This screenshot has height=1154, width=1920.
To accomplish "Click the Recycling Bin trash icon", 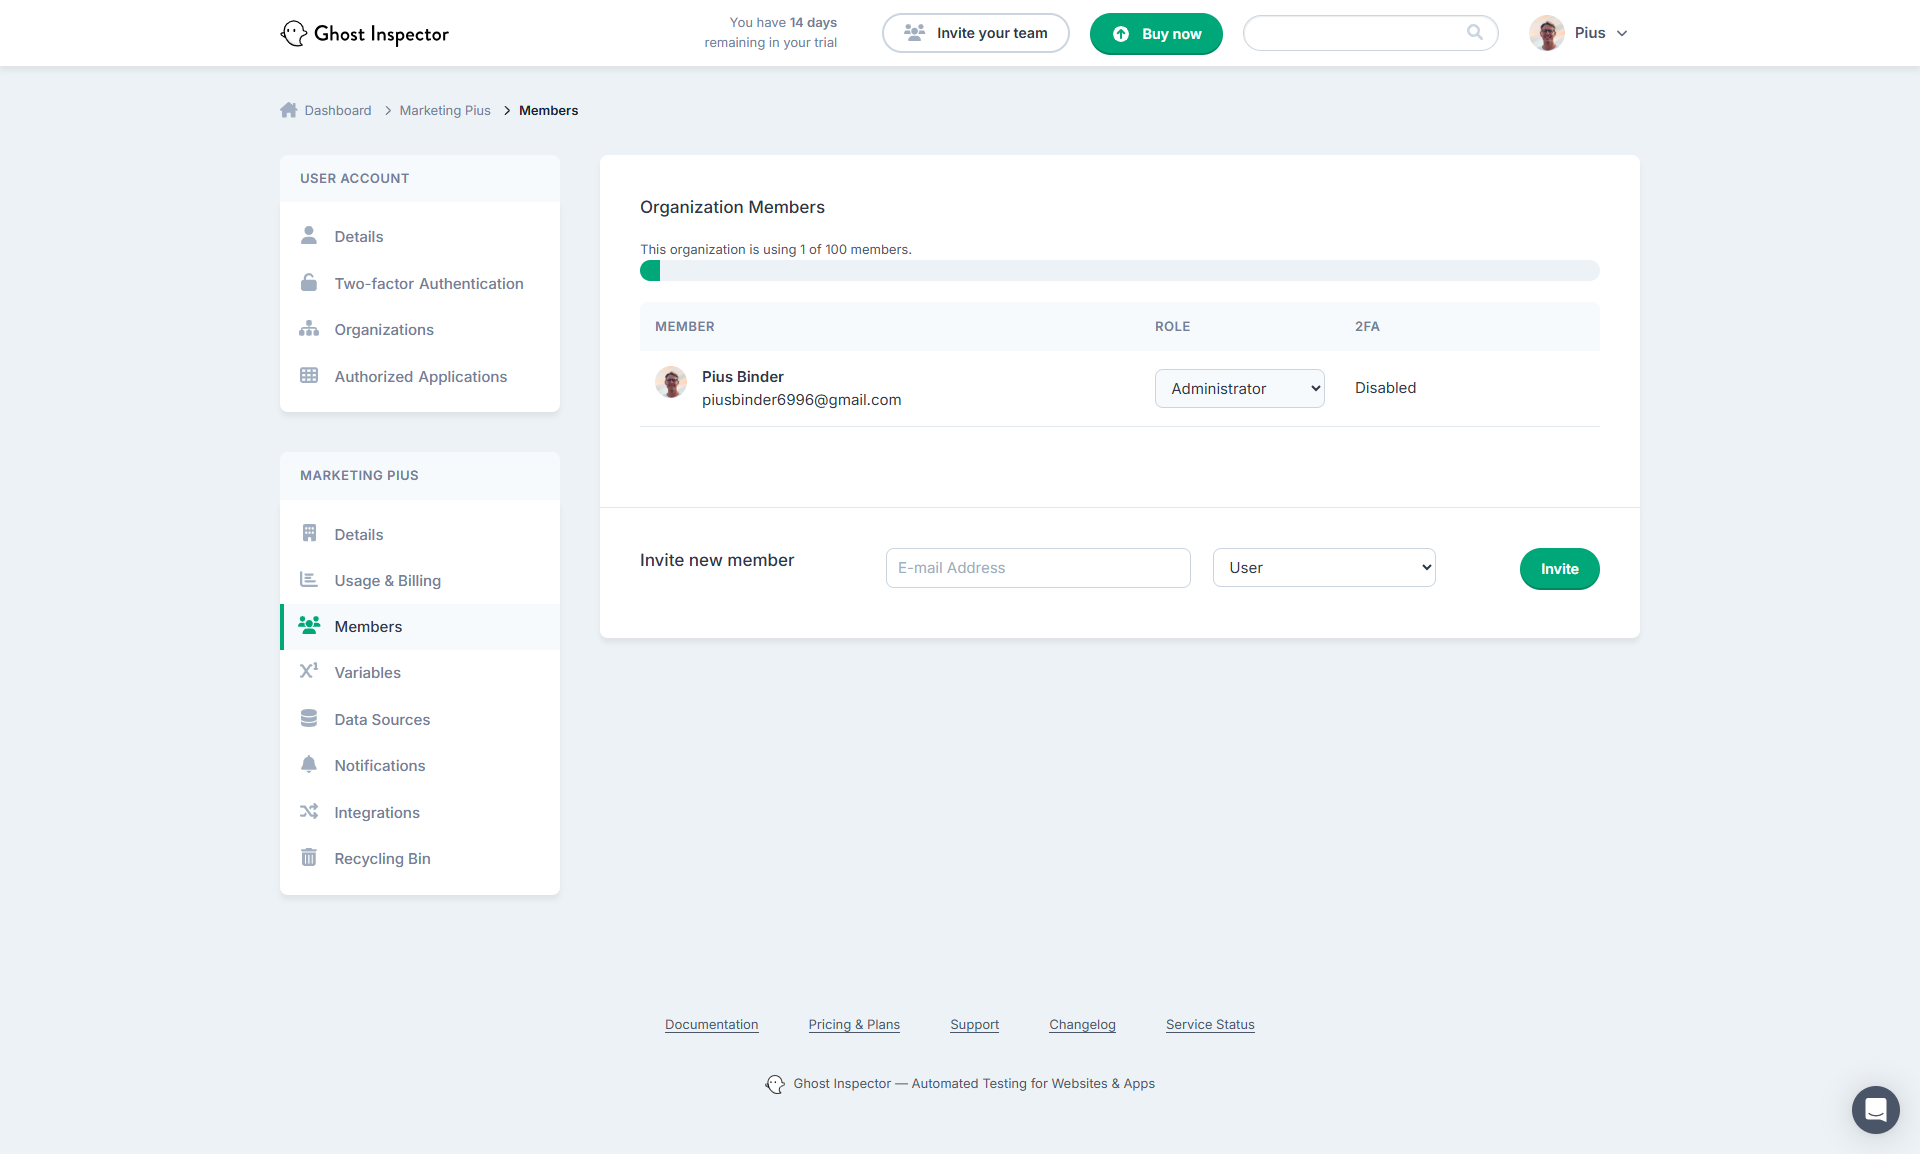I will click(x=309, y=858).
